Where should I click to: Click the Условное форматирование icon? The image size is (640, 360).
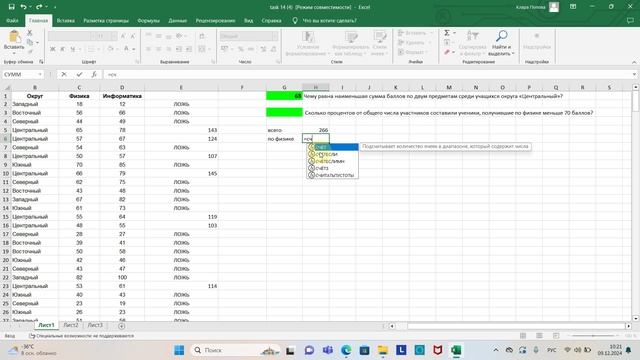308,37
